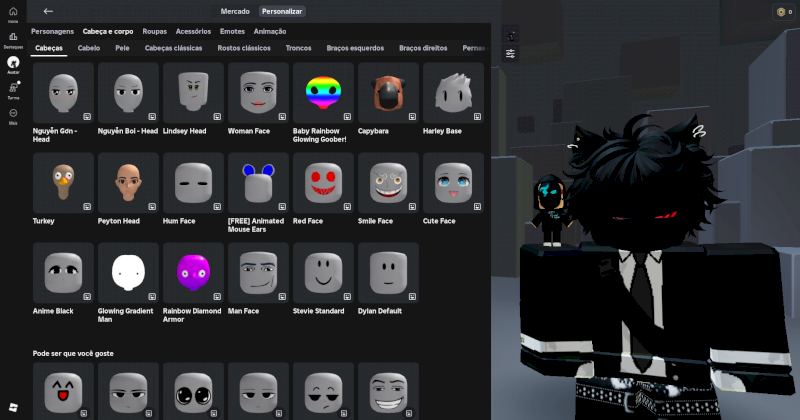800x420 pixels.
Task: Equip the Nguyễn Boi - Head thumbnail
Action: pos(128,93)
